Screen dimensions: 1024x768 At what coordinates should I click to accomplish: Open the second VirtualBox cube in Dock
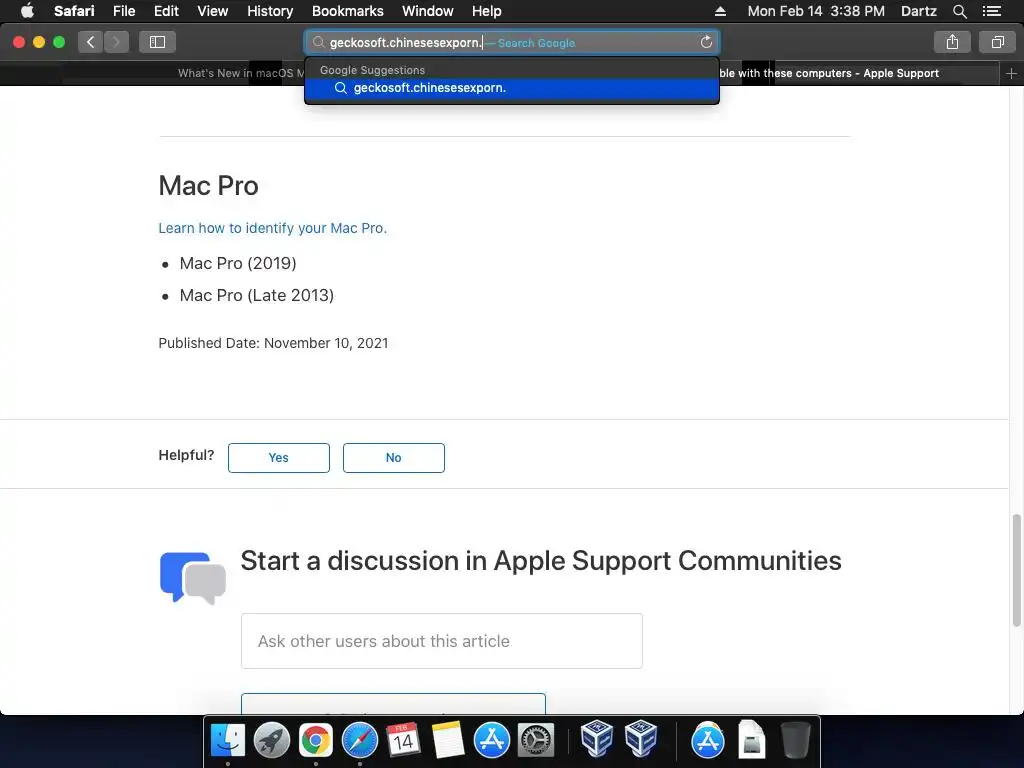tap(641, 739)
